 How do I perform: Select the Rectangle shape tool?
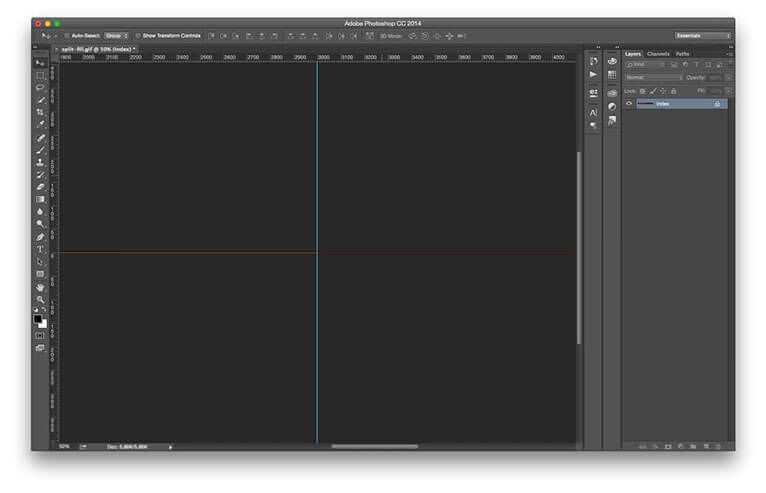pyautogui.click(x=40, y=274)
